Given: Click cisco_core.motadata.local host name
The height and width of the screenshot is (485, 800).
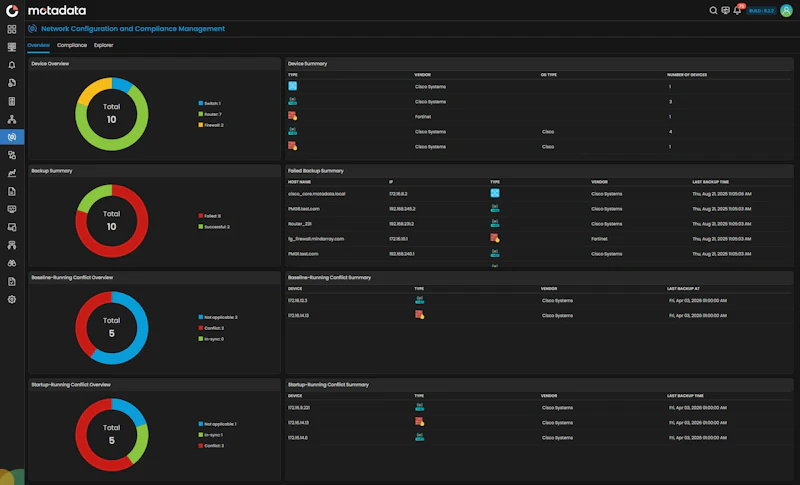Looking at the screenshot, I should click(316, 194).
